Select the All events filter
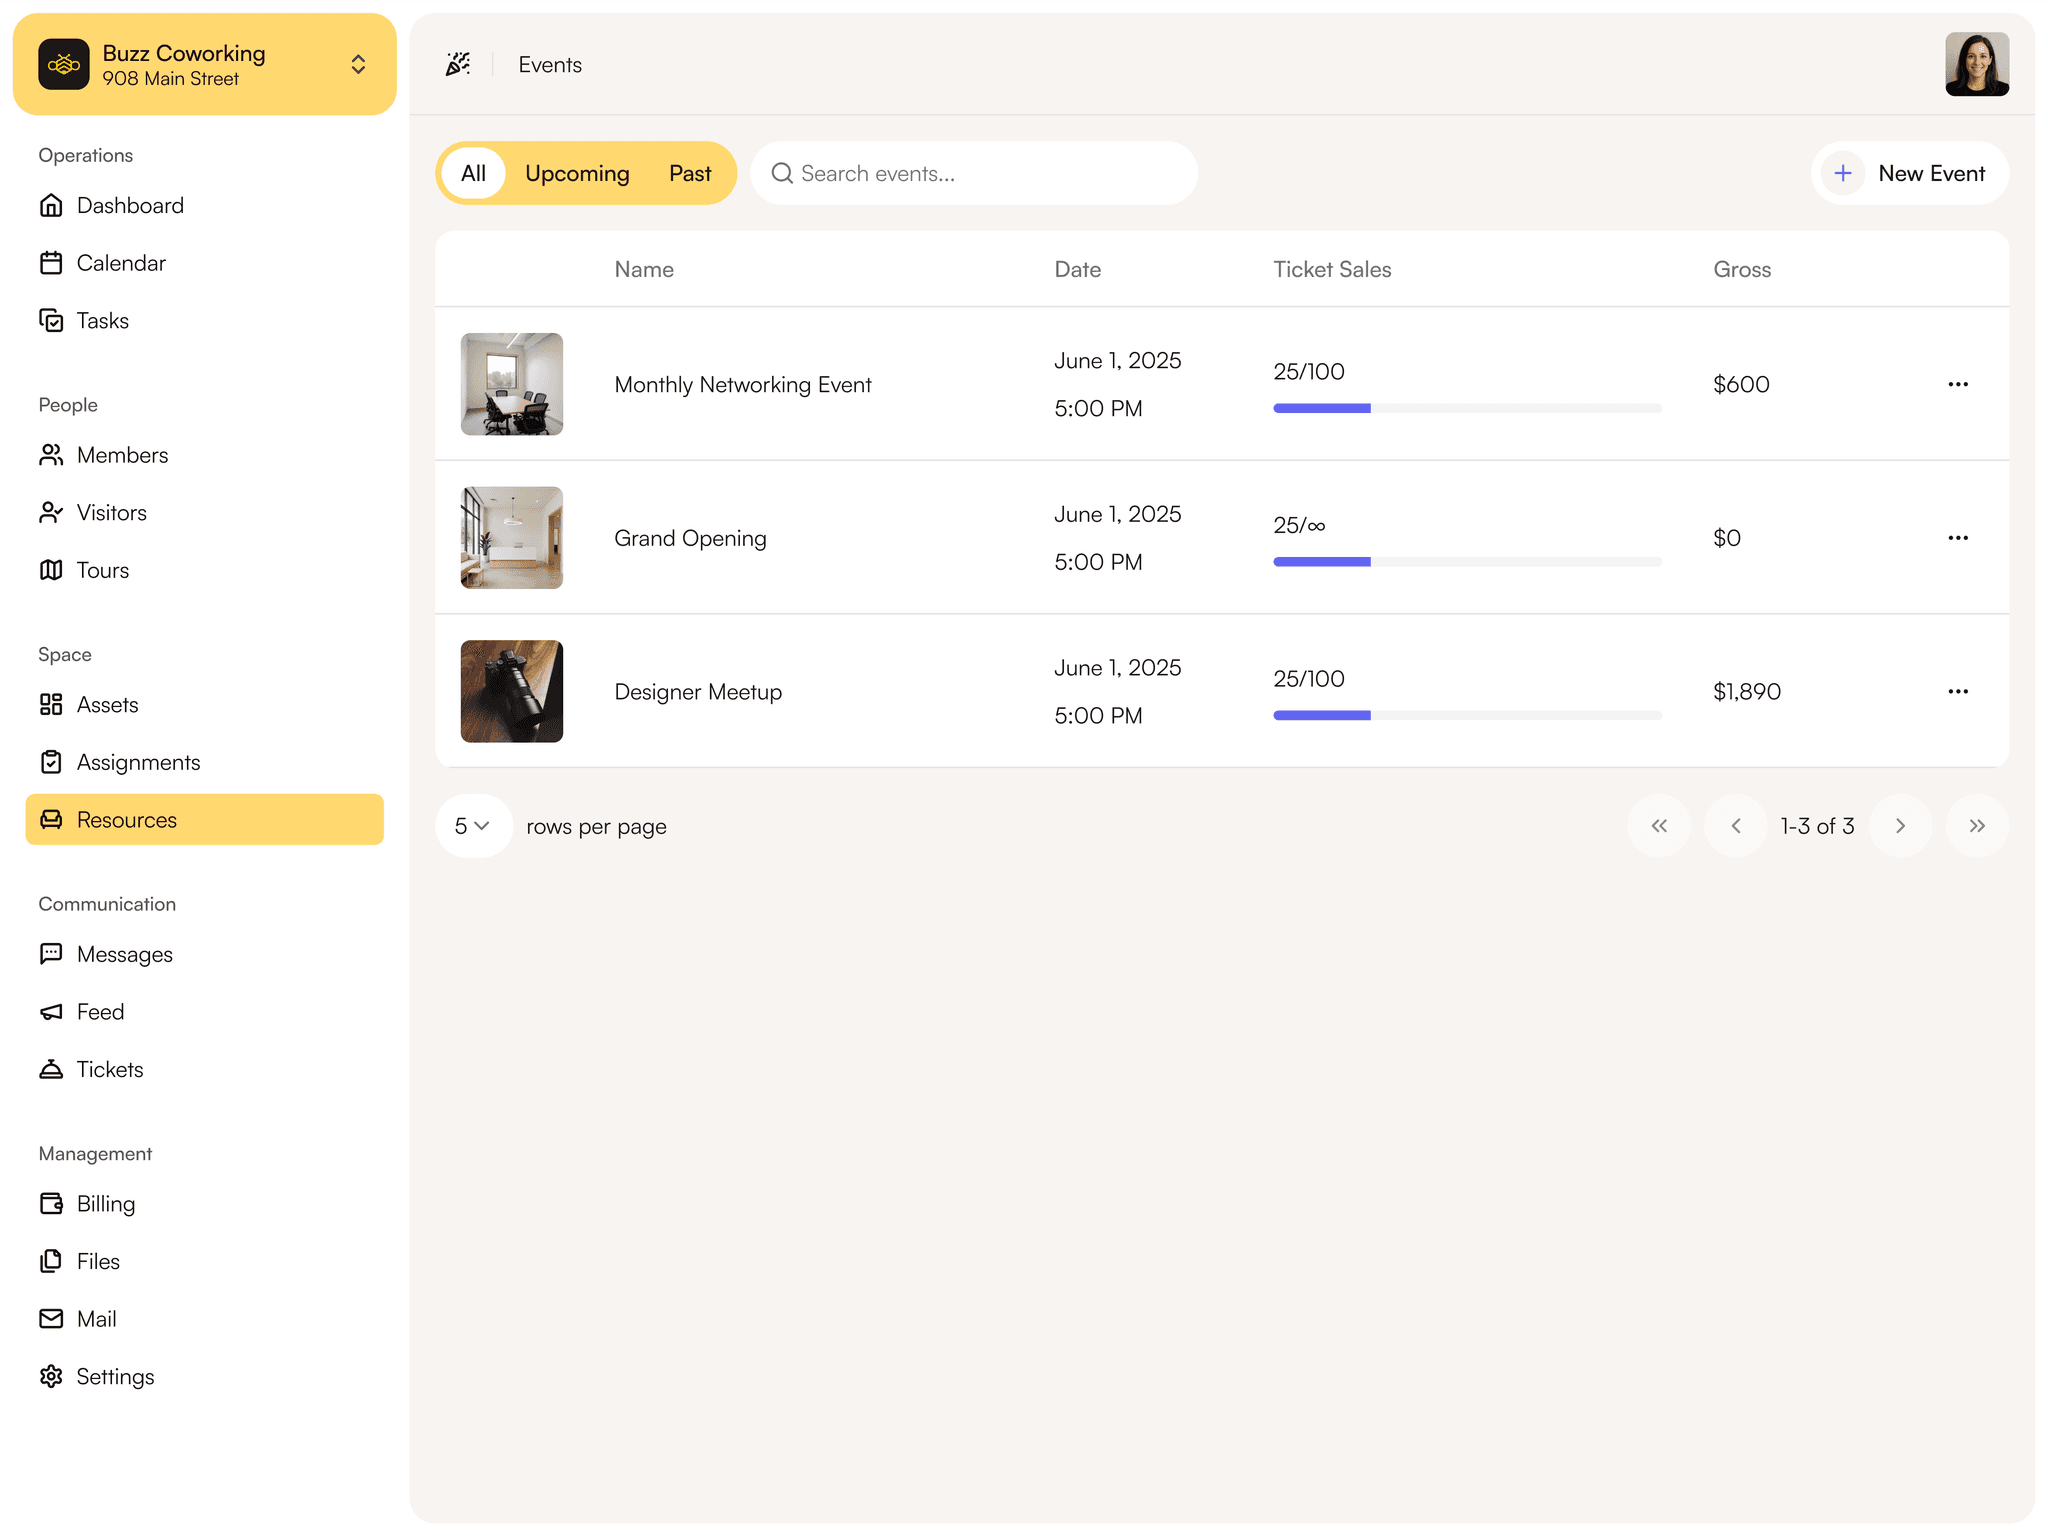This screenshot has height=1536, width=2048. [x=473, y=174]
